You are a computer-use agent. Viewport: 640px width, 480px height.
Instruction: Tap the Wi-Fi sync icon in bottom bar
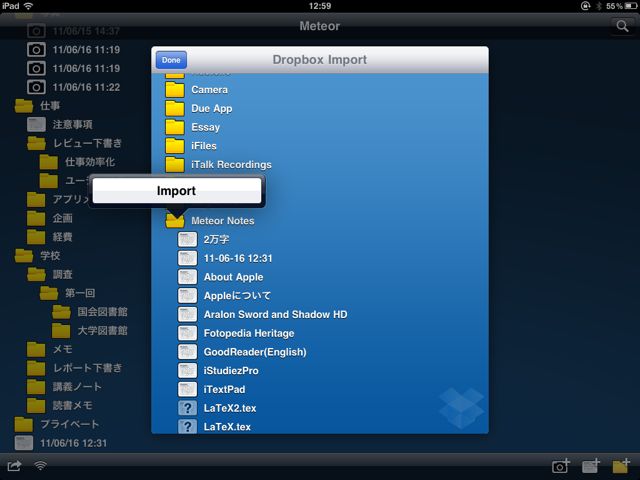(40, 465)
